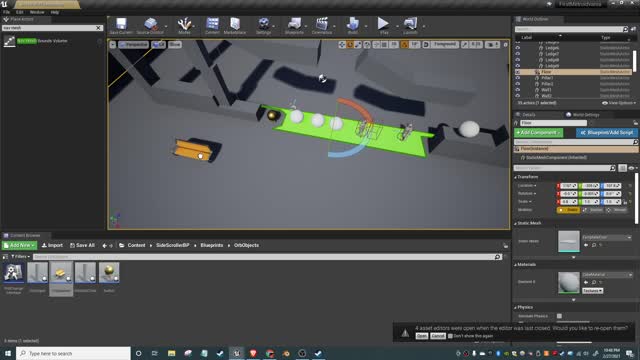
Task: Open the Settings toolbar icon
Action: pos(264,26)
